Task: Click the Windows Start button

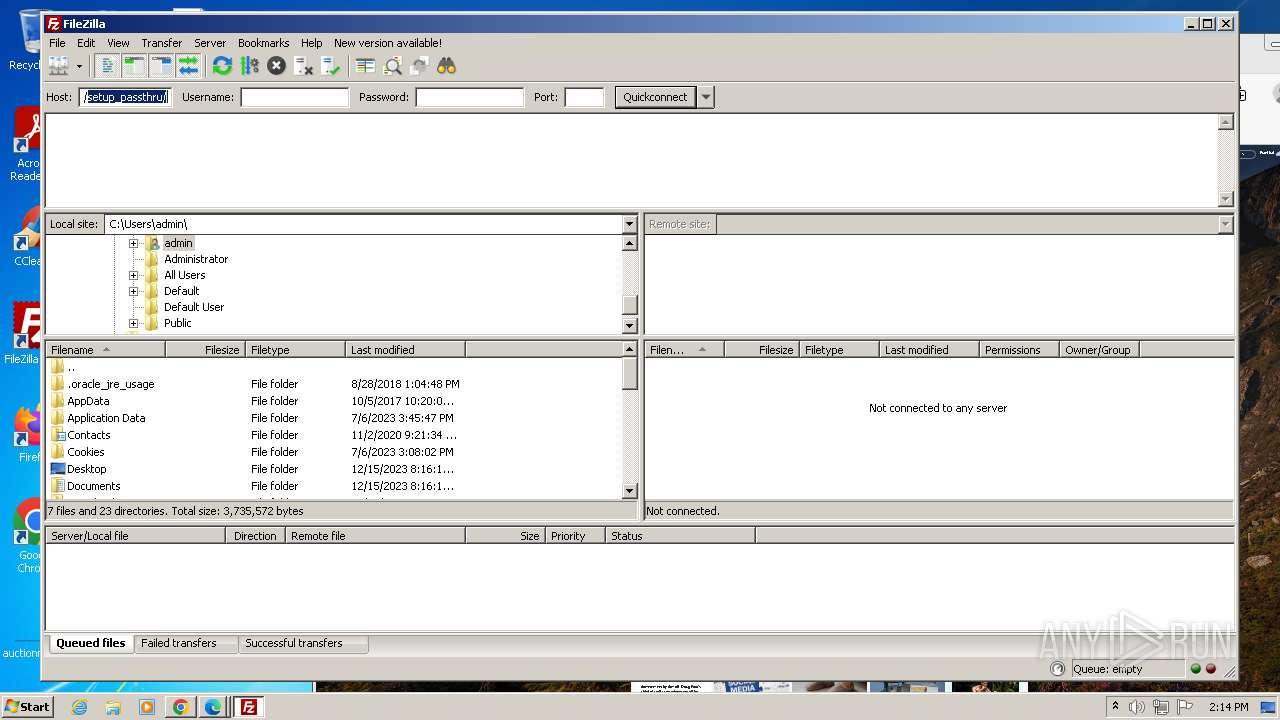Action: (27, 707)
